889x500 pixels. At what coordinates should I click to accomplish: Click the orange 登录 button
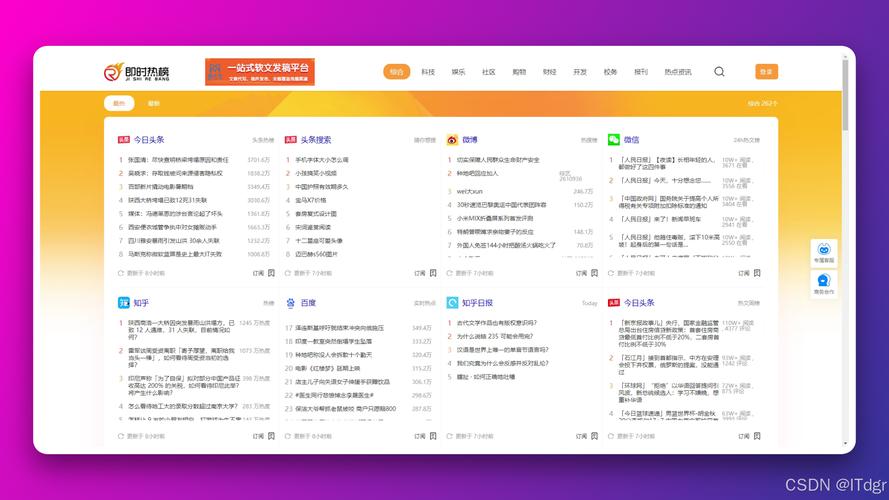(766, 72)
